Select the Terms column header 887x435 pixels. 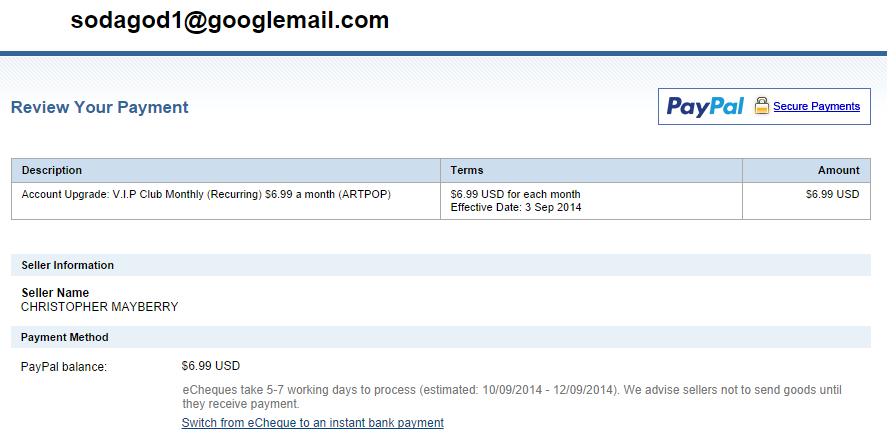point(467,170)
